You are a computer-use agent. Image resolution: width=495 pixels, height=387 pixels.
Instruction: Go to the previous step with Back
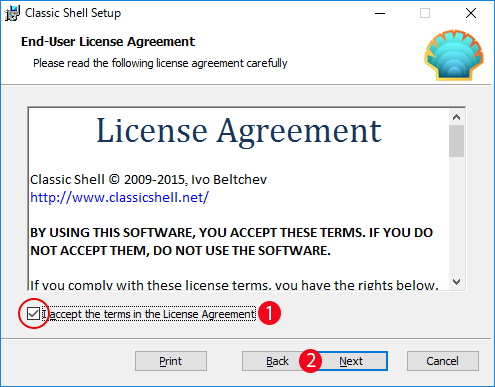pyautogui.click(x=273, y=361)
